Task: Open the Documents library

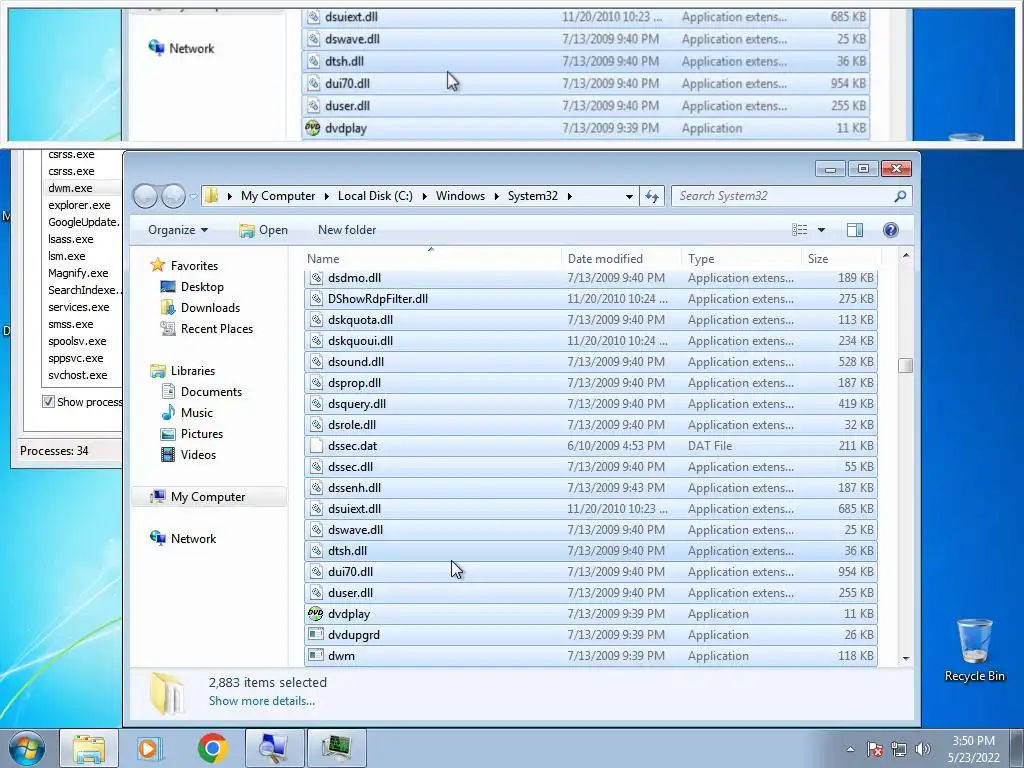Action: pos(211,392)
